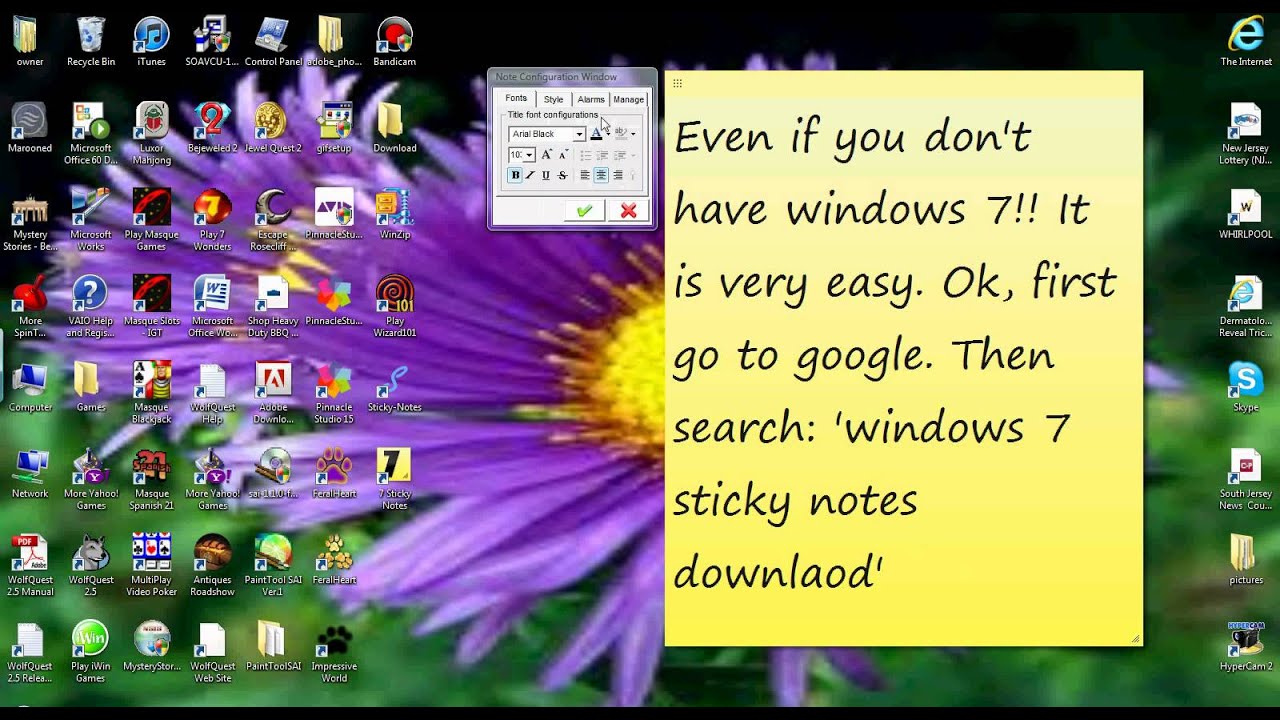The height and width of the screenshot is (720, 1280).
Task: Select the WinZip desktop icon
Action: [x=395, y=214]
